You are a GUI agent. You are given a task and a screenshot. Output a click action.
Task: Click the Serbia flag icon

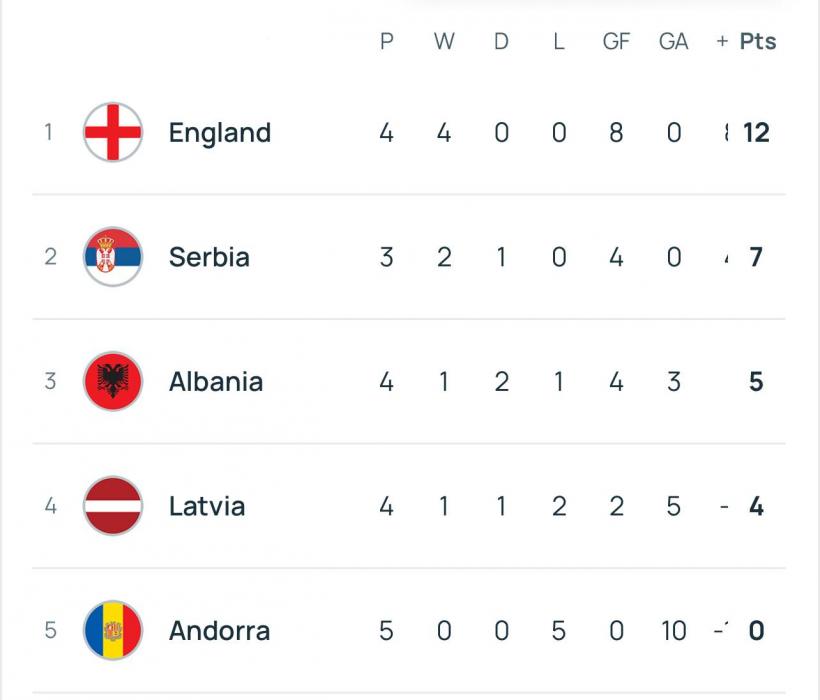click(113, 257)
